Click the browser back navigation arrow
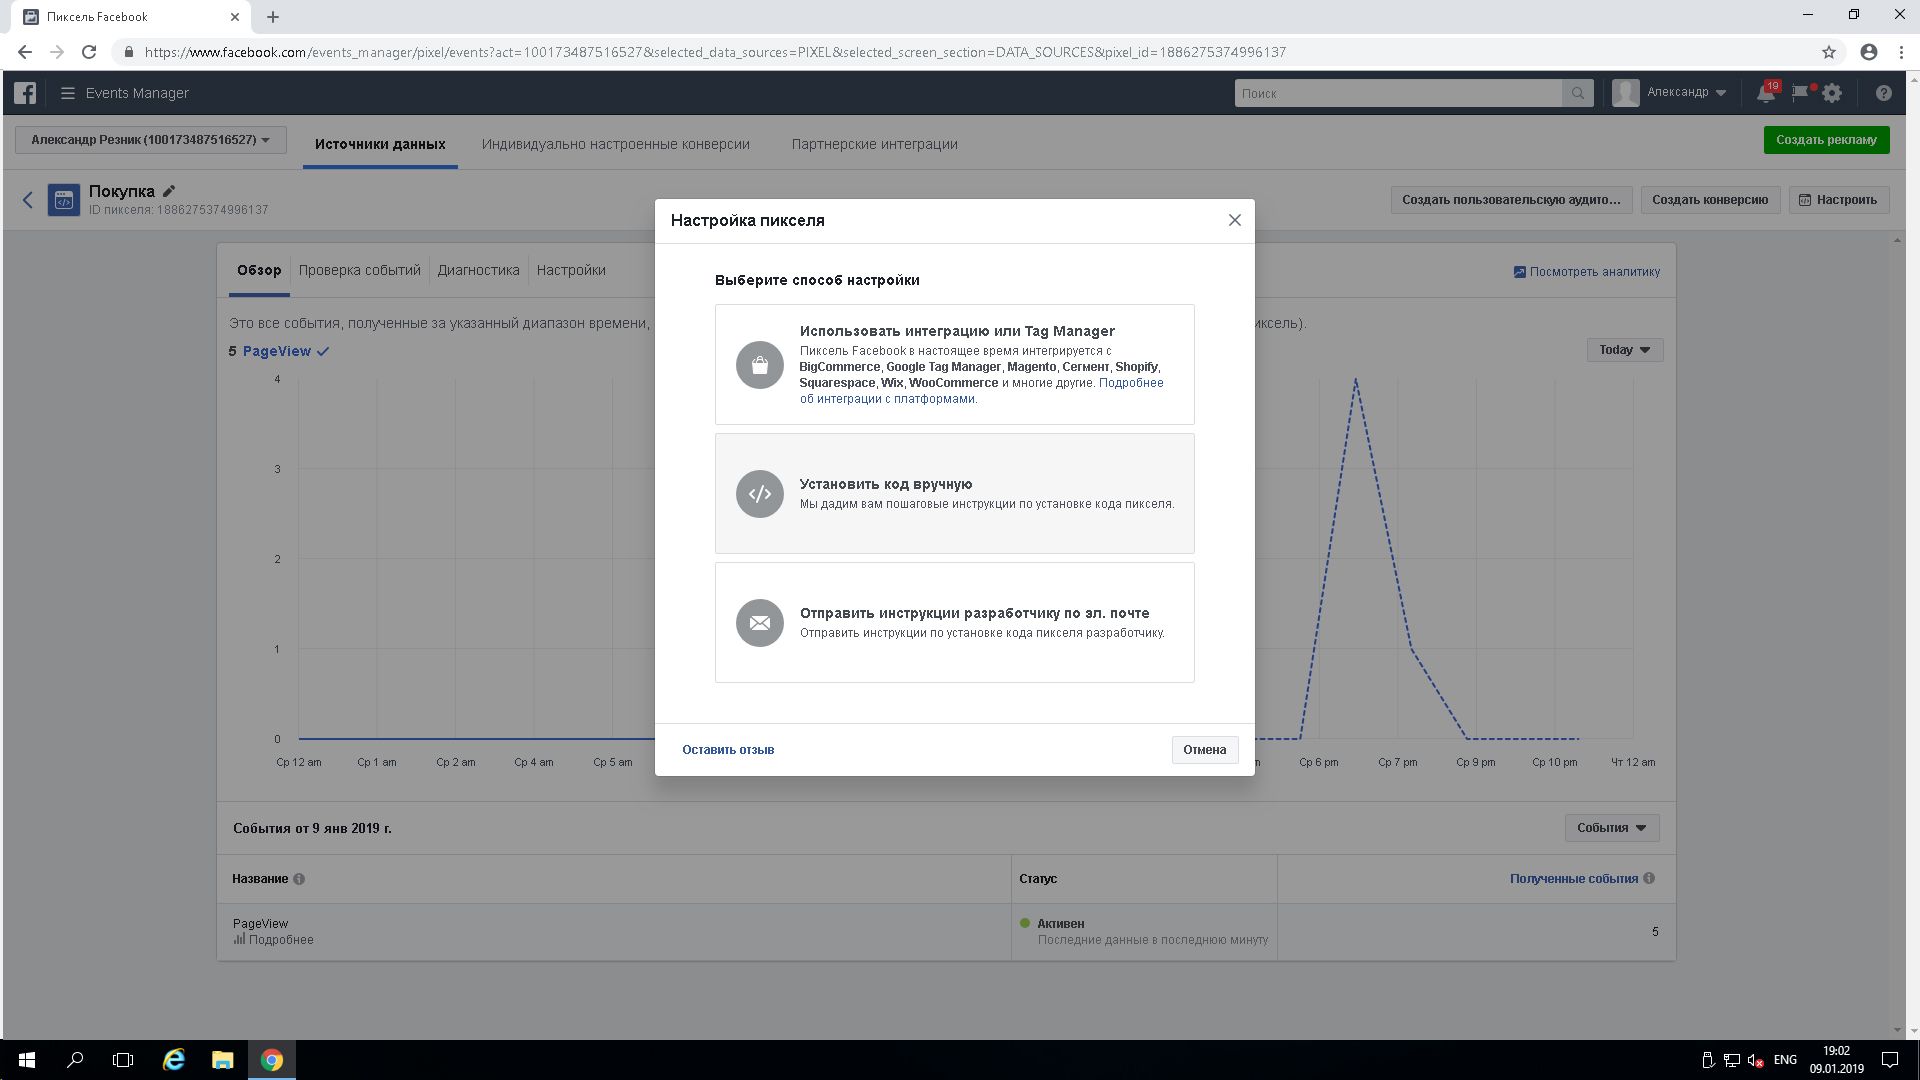This screenshot has height=1080, width=1920. pos(25,52)
